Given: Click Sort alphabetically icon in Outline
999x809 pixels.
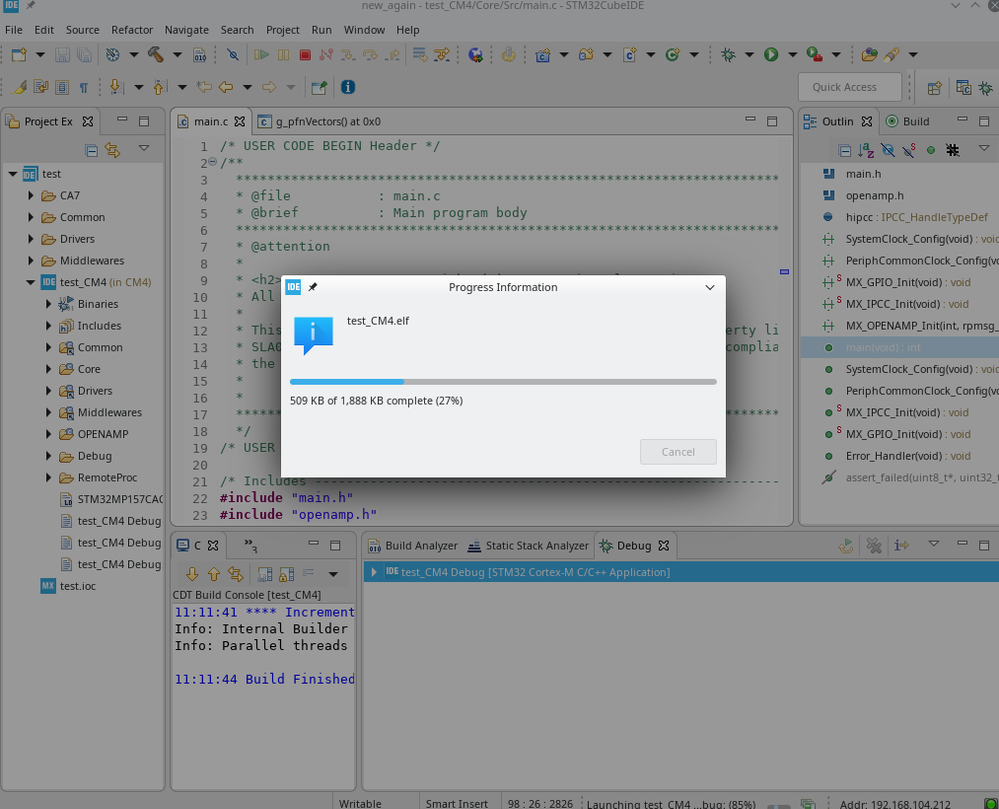Looking at the screenshot, I should [x=866, y=150].
